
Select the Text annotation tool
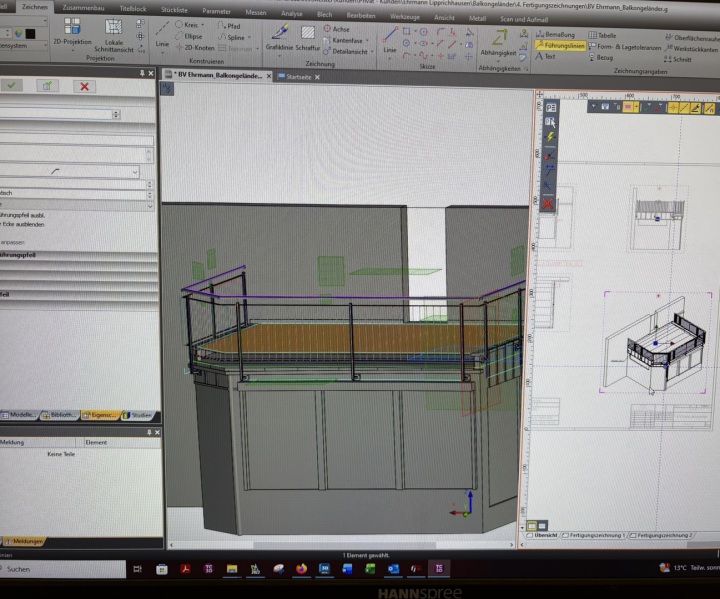[x=546, y=56]
